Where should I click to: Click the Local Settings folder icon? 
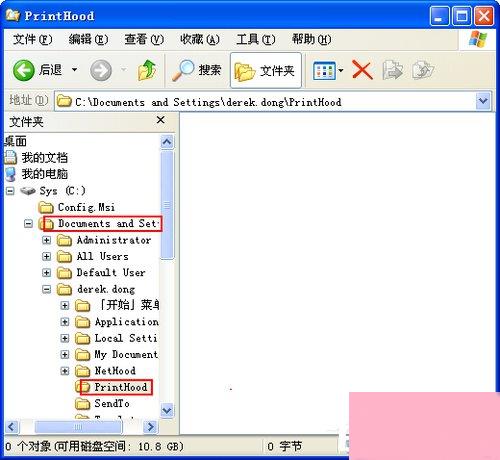click(82, 338)
